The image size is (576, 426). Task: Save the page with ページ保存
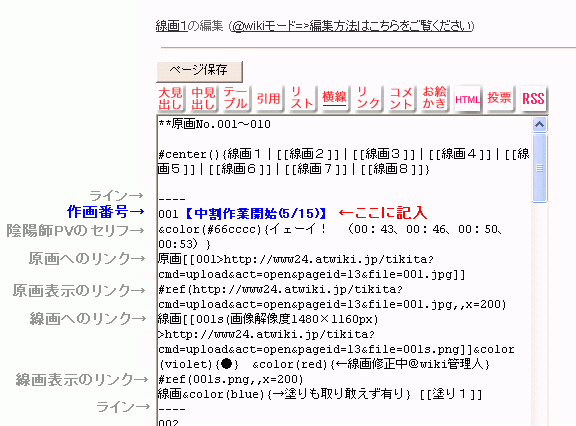click(199, 71)
